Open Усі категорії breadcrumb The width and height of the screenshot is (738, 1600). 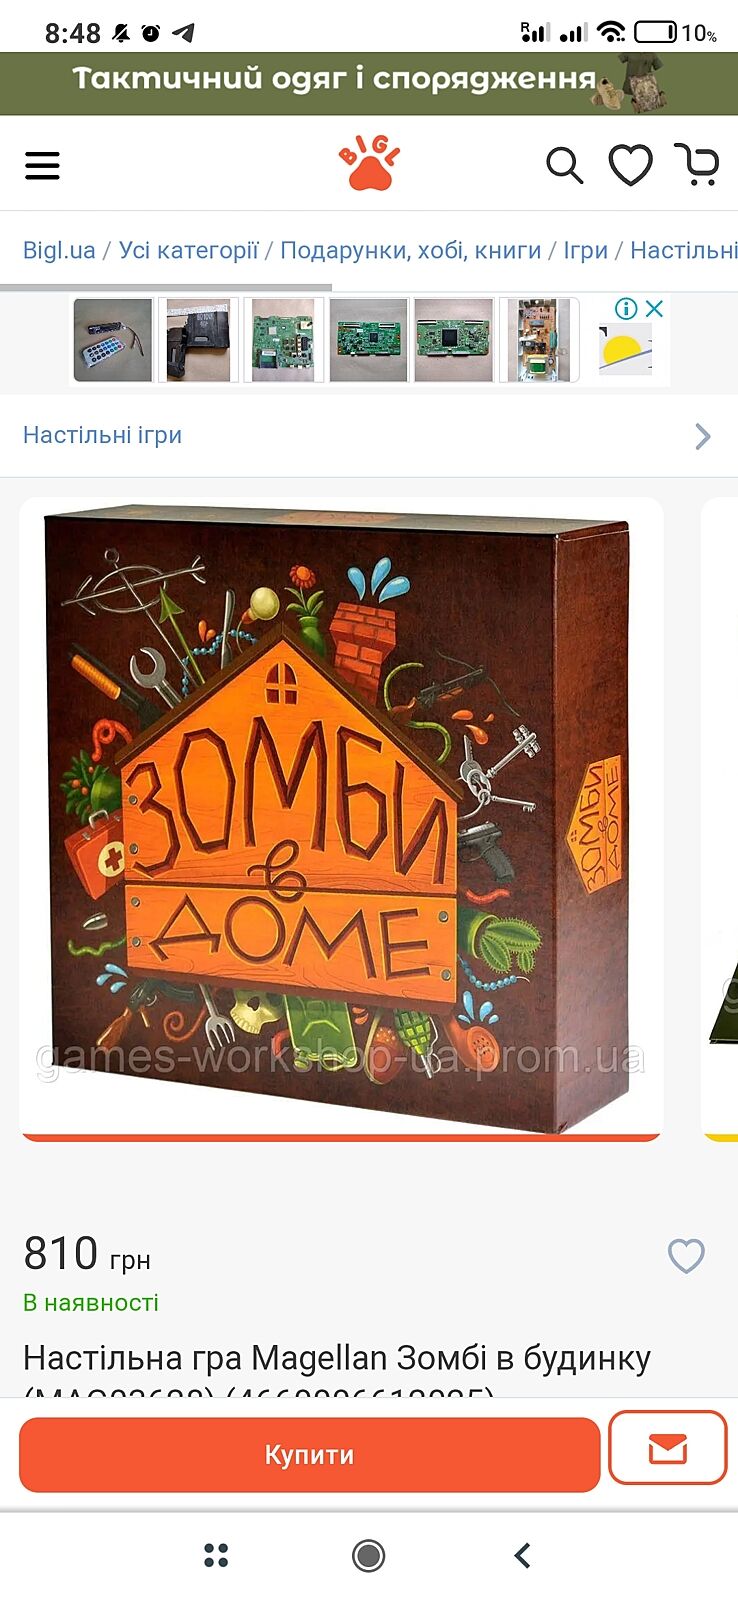pyautogui.click(x=188, y=250)
